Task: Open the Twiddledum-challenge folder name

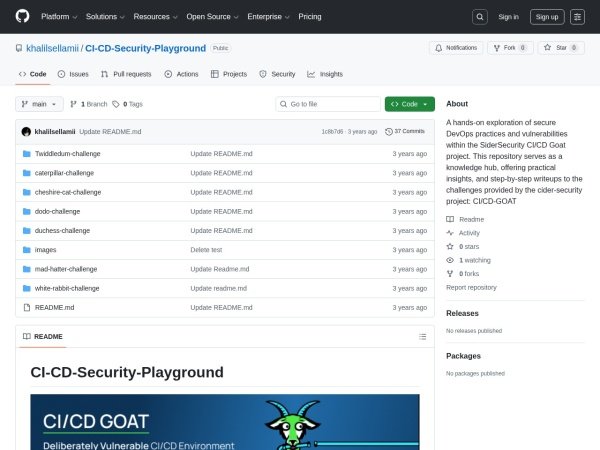Action: coord(68,154)
